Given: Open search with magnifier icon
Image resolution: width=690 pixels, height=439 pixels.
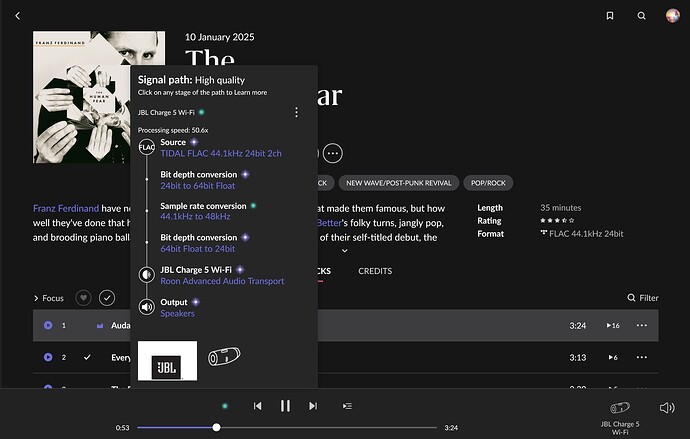Looking at the screenshot, I should point(642,16).
